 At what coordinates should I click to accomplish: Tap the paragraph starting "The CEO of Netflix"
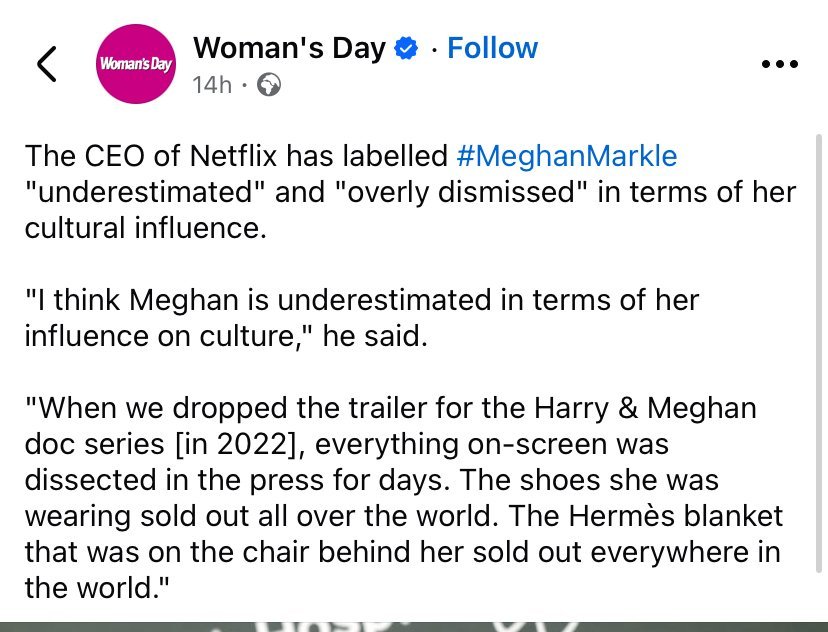(400, 191)
